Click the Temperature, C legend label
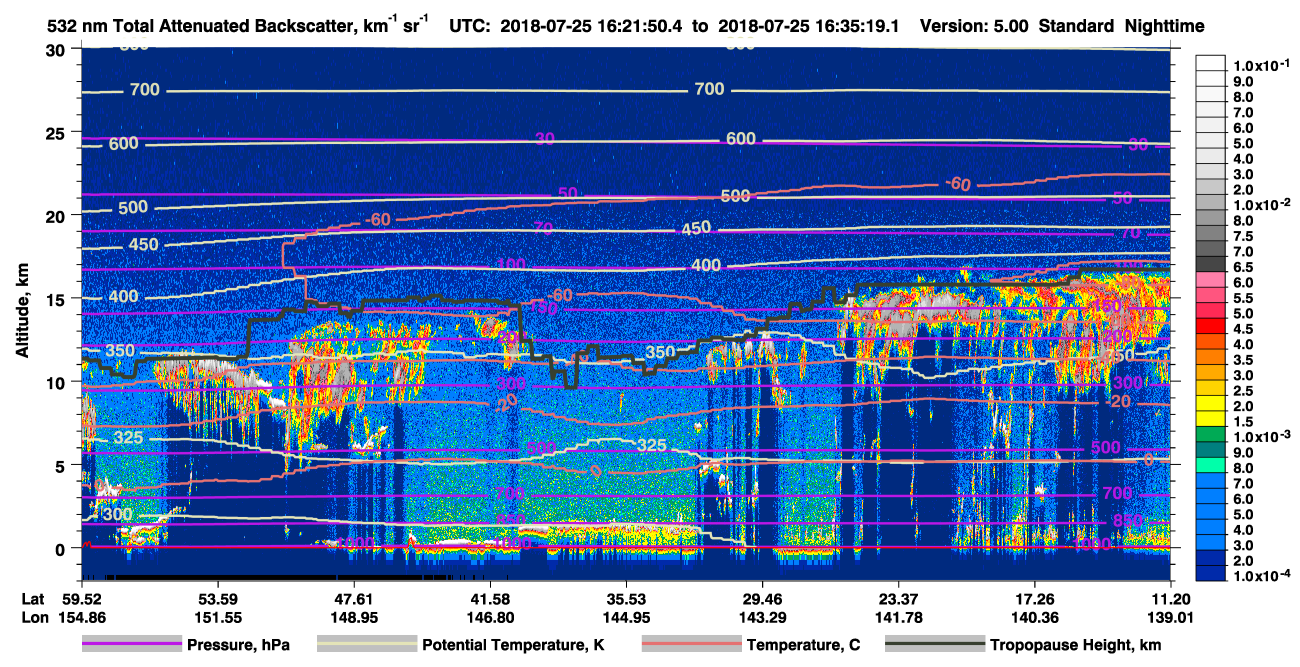 point(803,645)
